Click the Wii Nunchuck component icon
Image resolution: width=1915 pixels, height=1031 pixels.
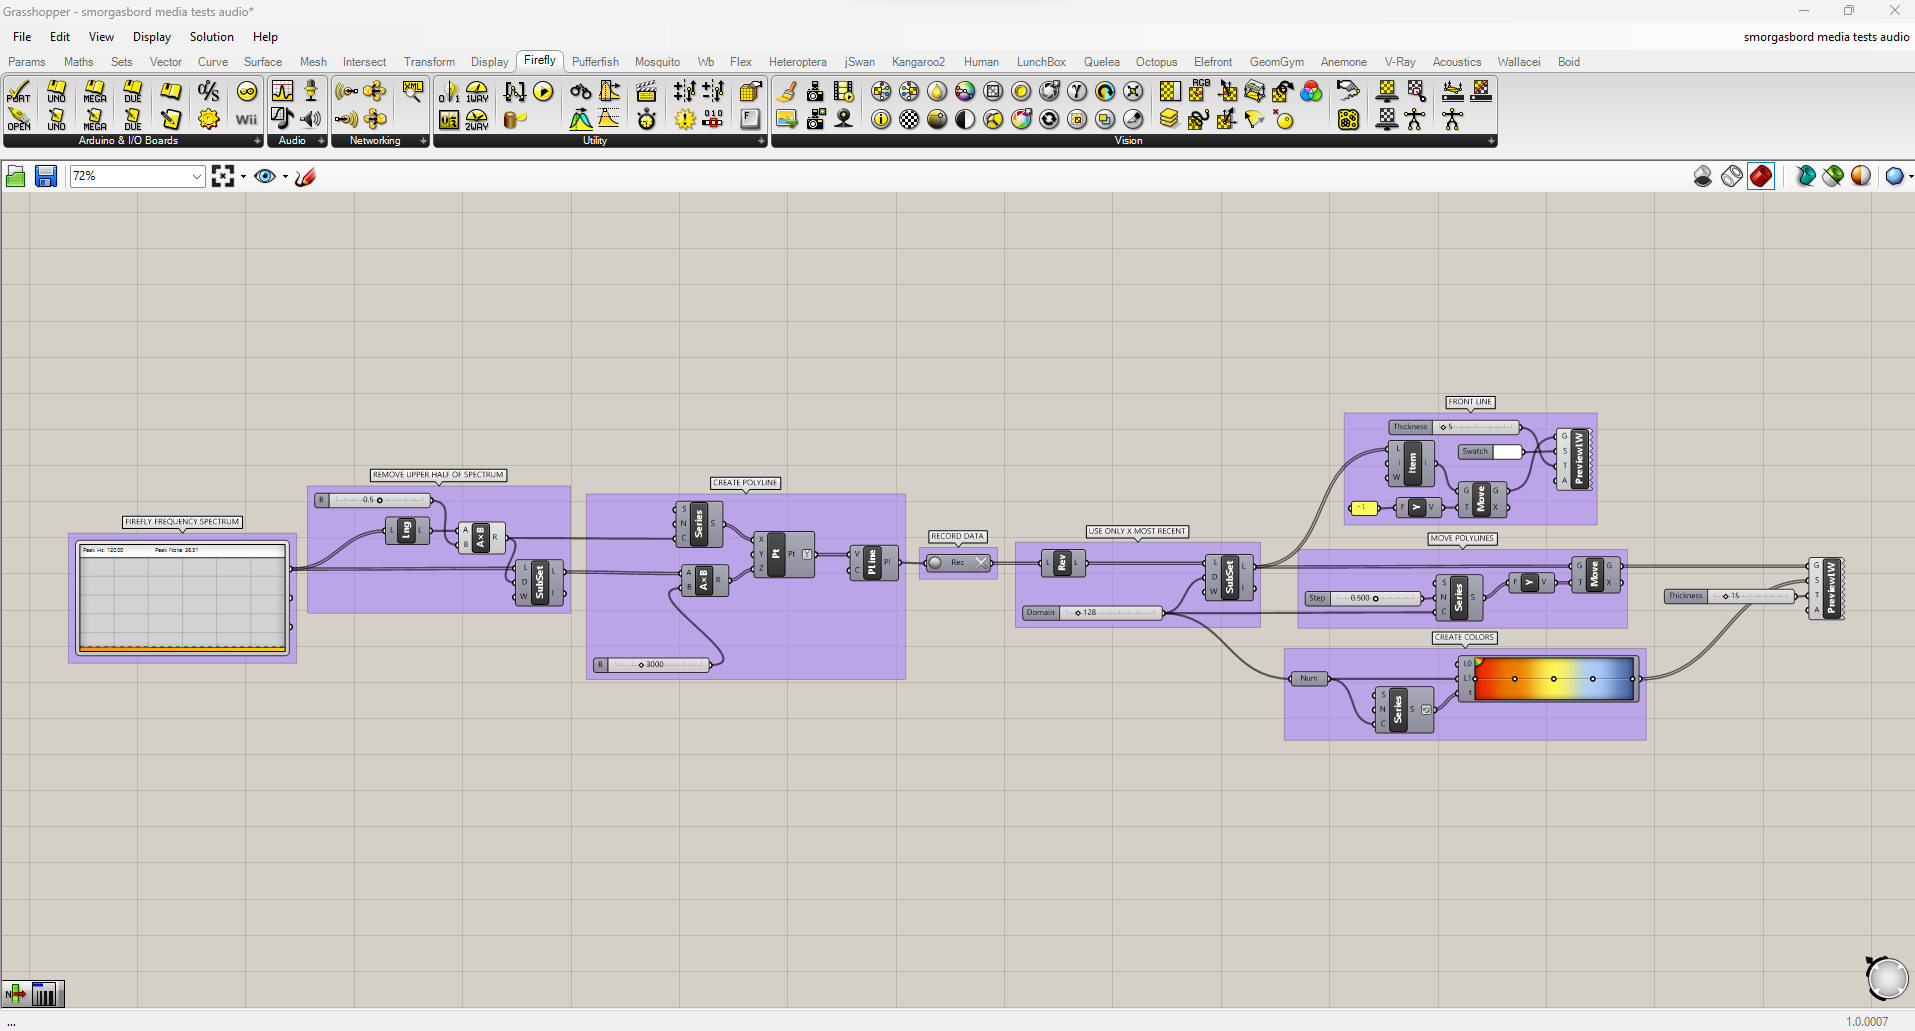pyautogui.click(x=246, y=119)
